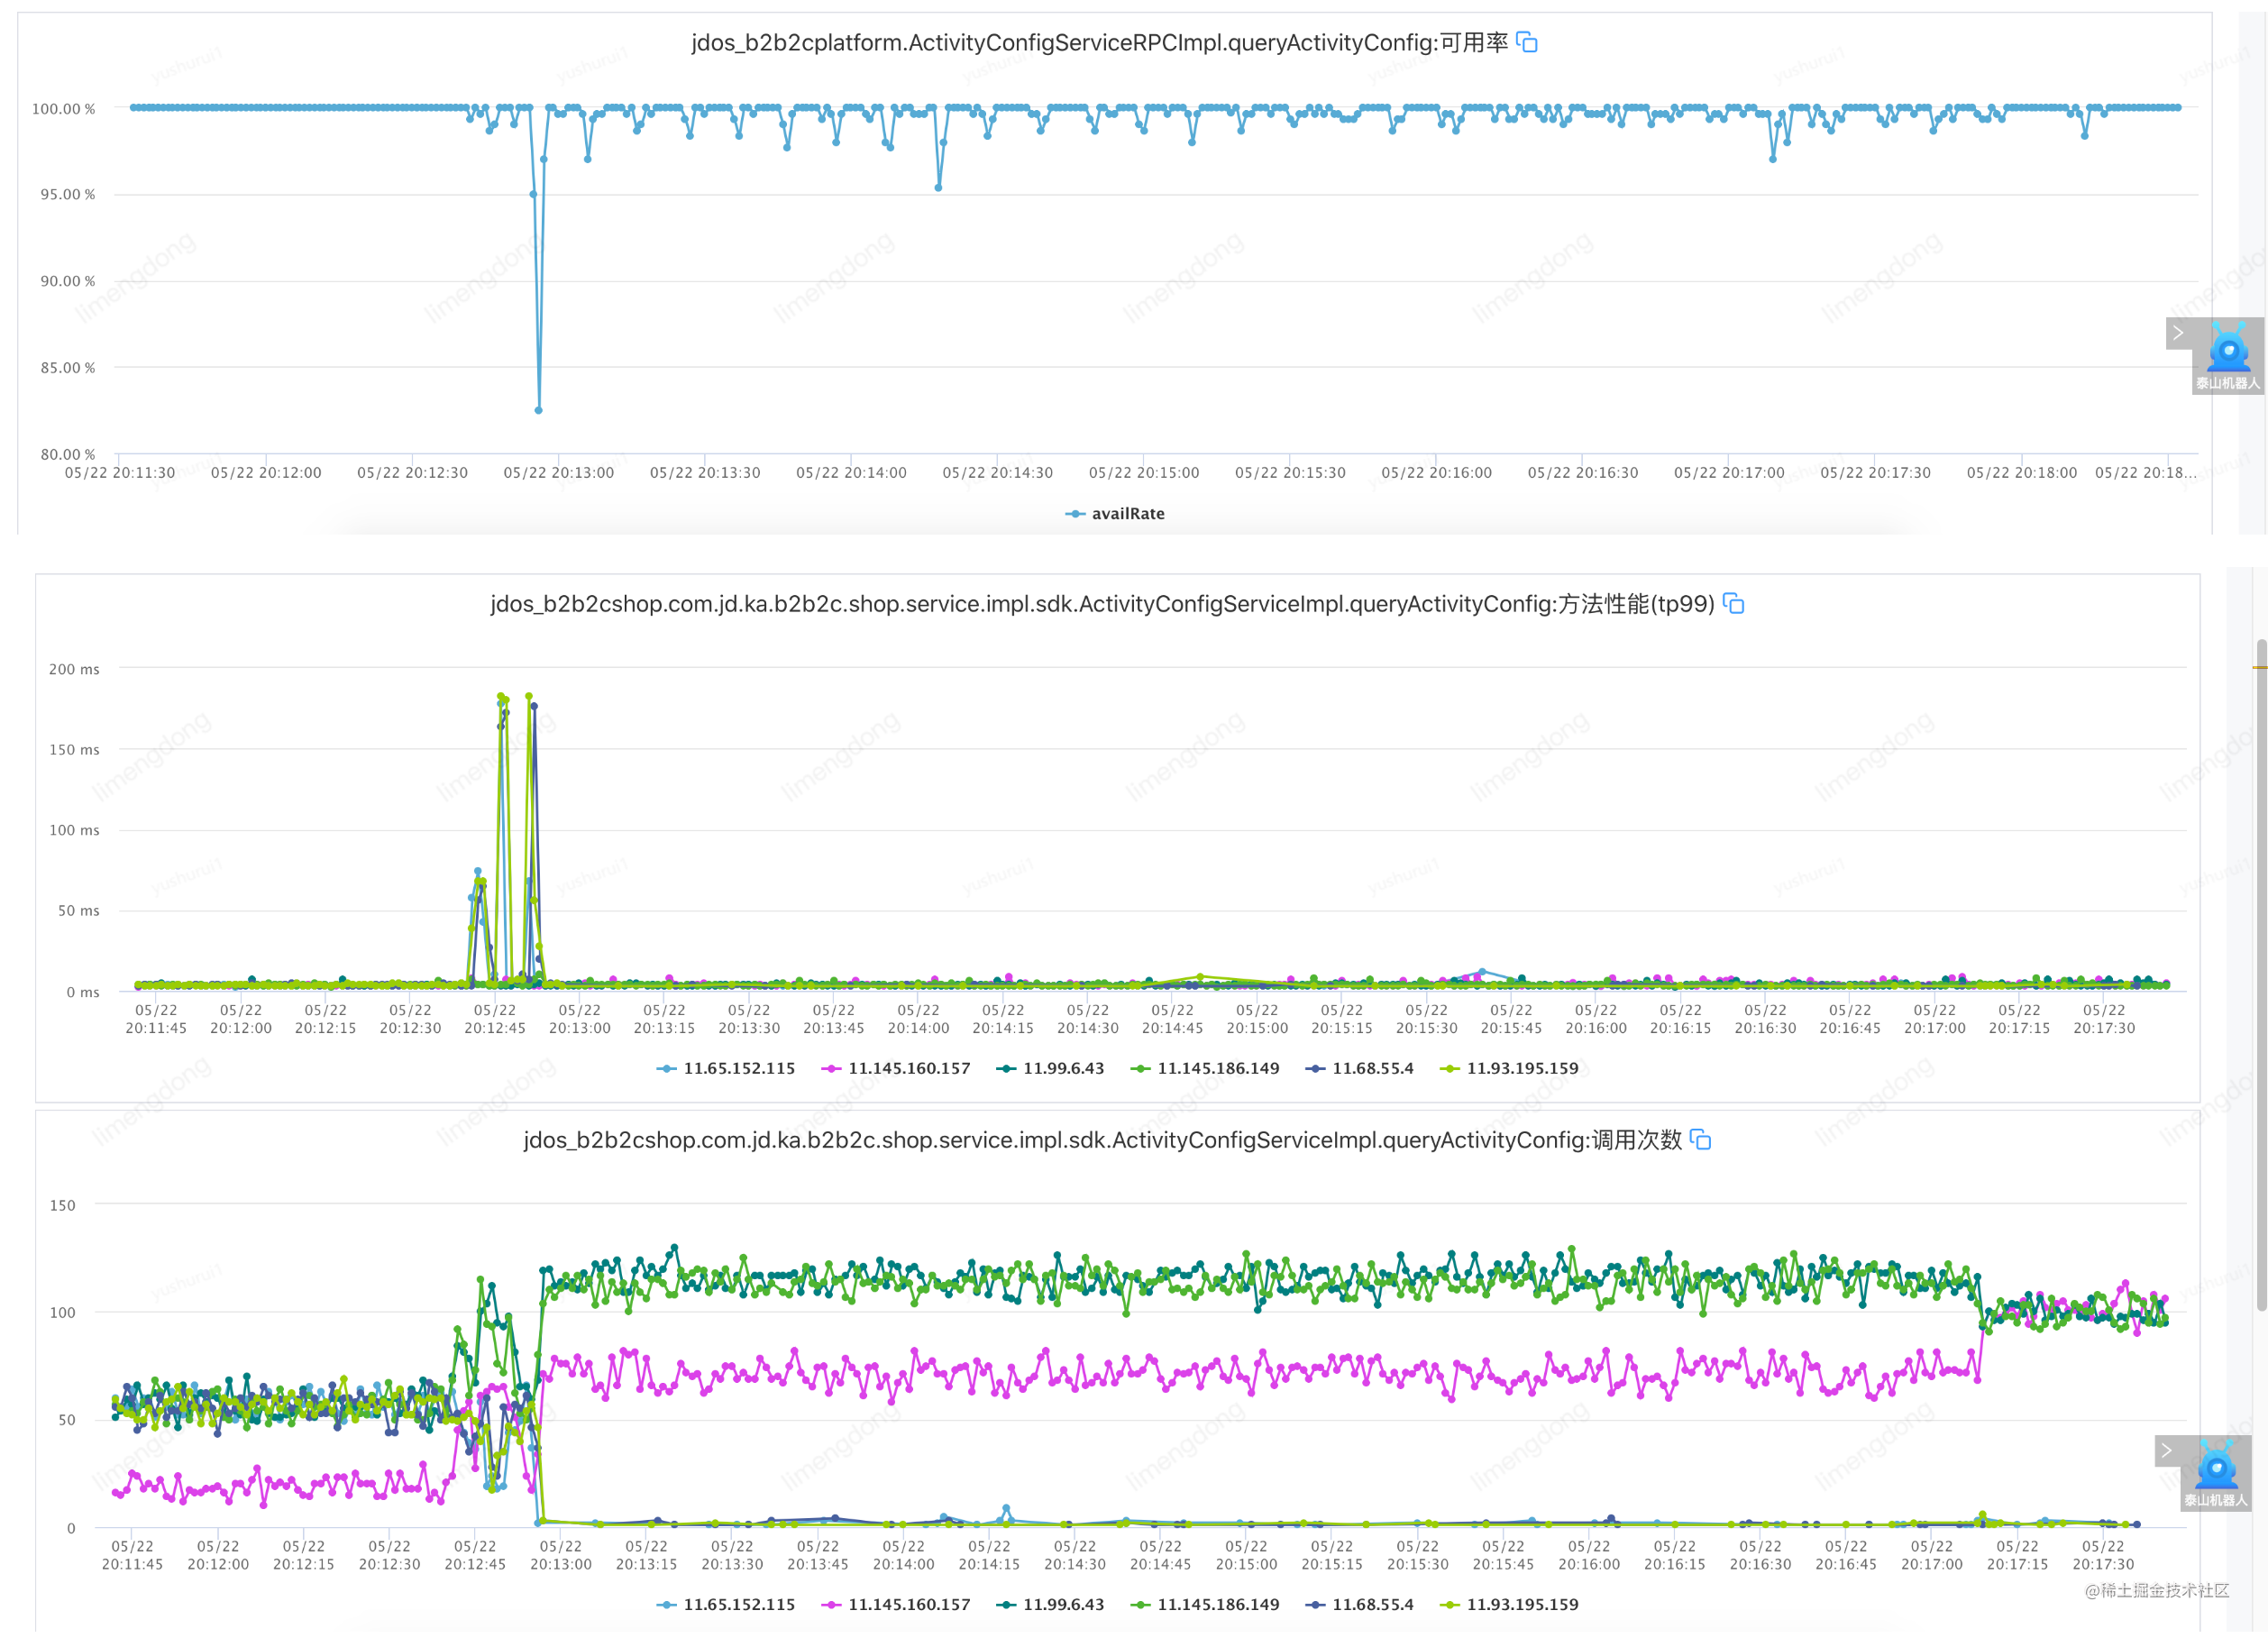Copy the availability rate chart title
The height and width of the screenshot is (1638, 2268).
click(1526, 42)
